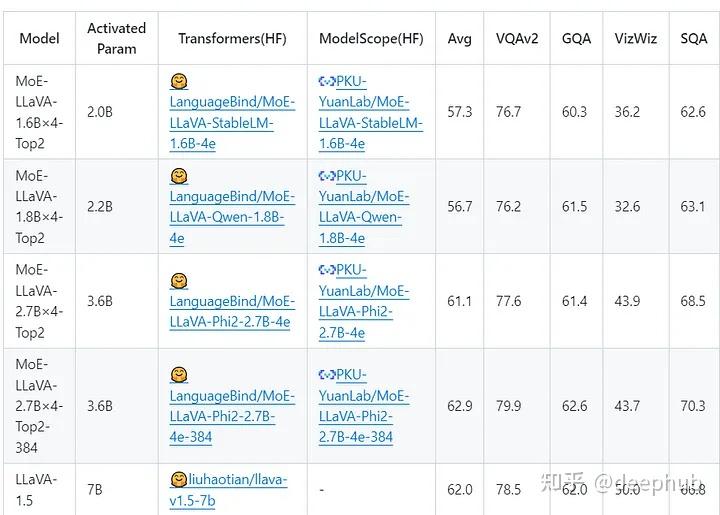This screenshot has height=515, width=720.
Task: Click ModelScope icon in Qwen row
Action: [x=327, y=176]
